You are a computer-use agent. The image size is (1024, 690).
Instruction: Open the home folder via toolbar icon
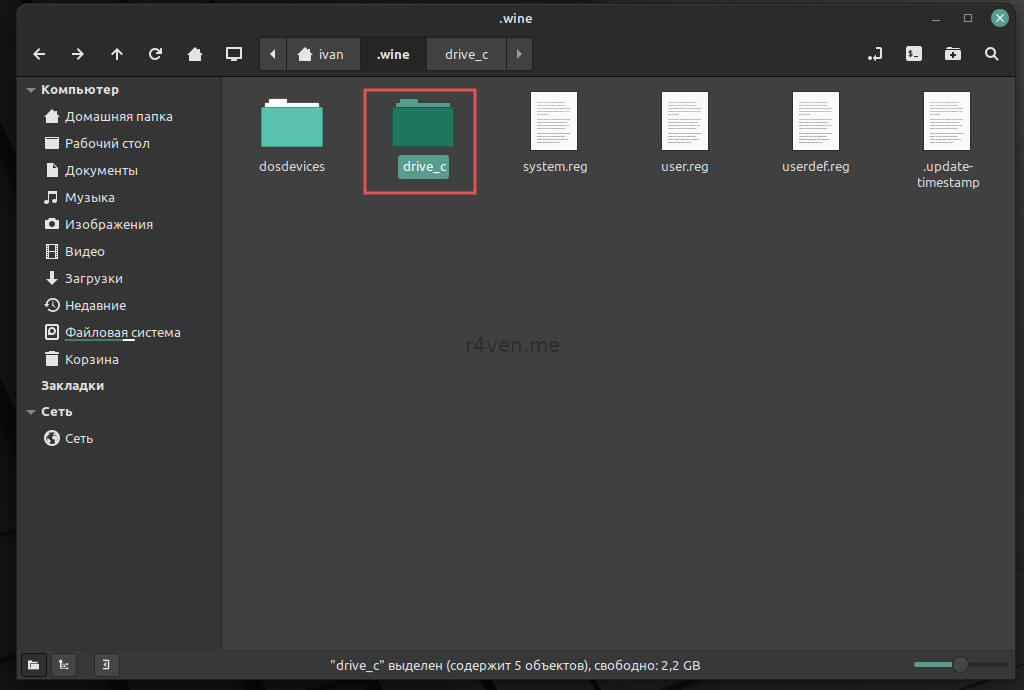195,54
